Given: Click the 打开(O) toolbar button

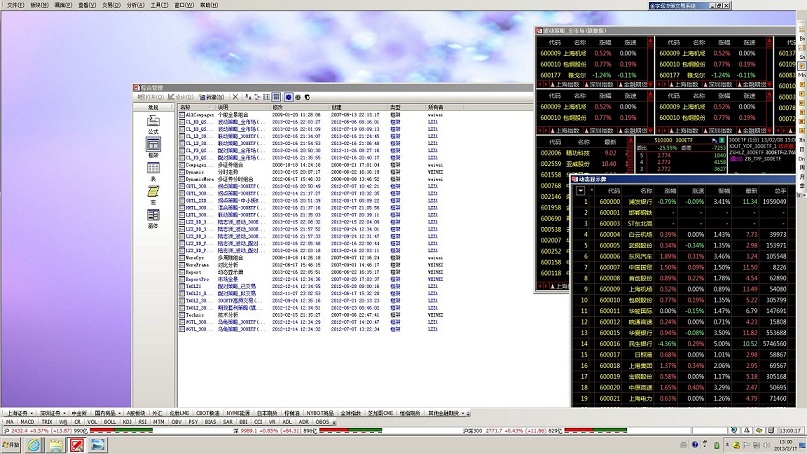Looking at the screenshot, I should coord(151,97).
